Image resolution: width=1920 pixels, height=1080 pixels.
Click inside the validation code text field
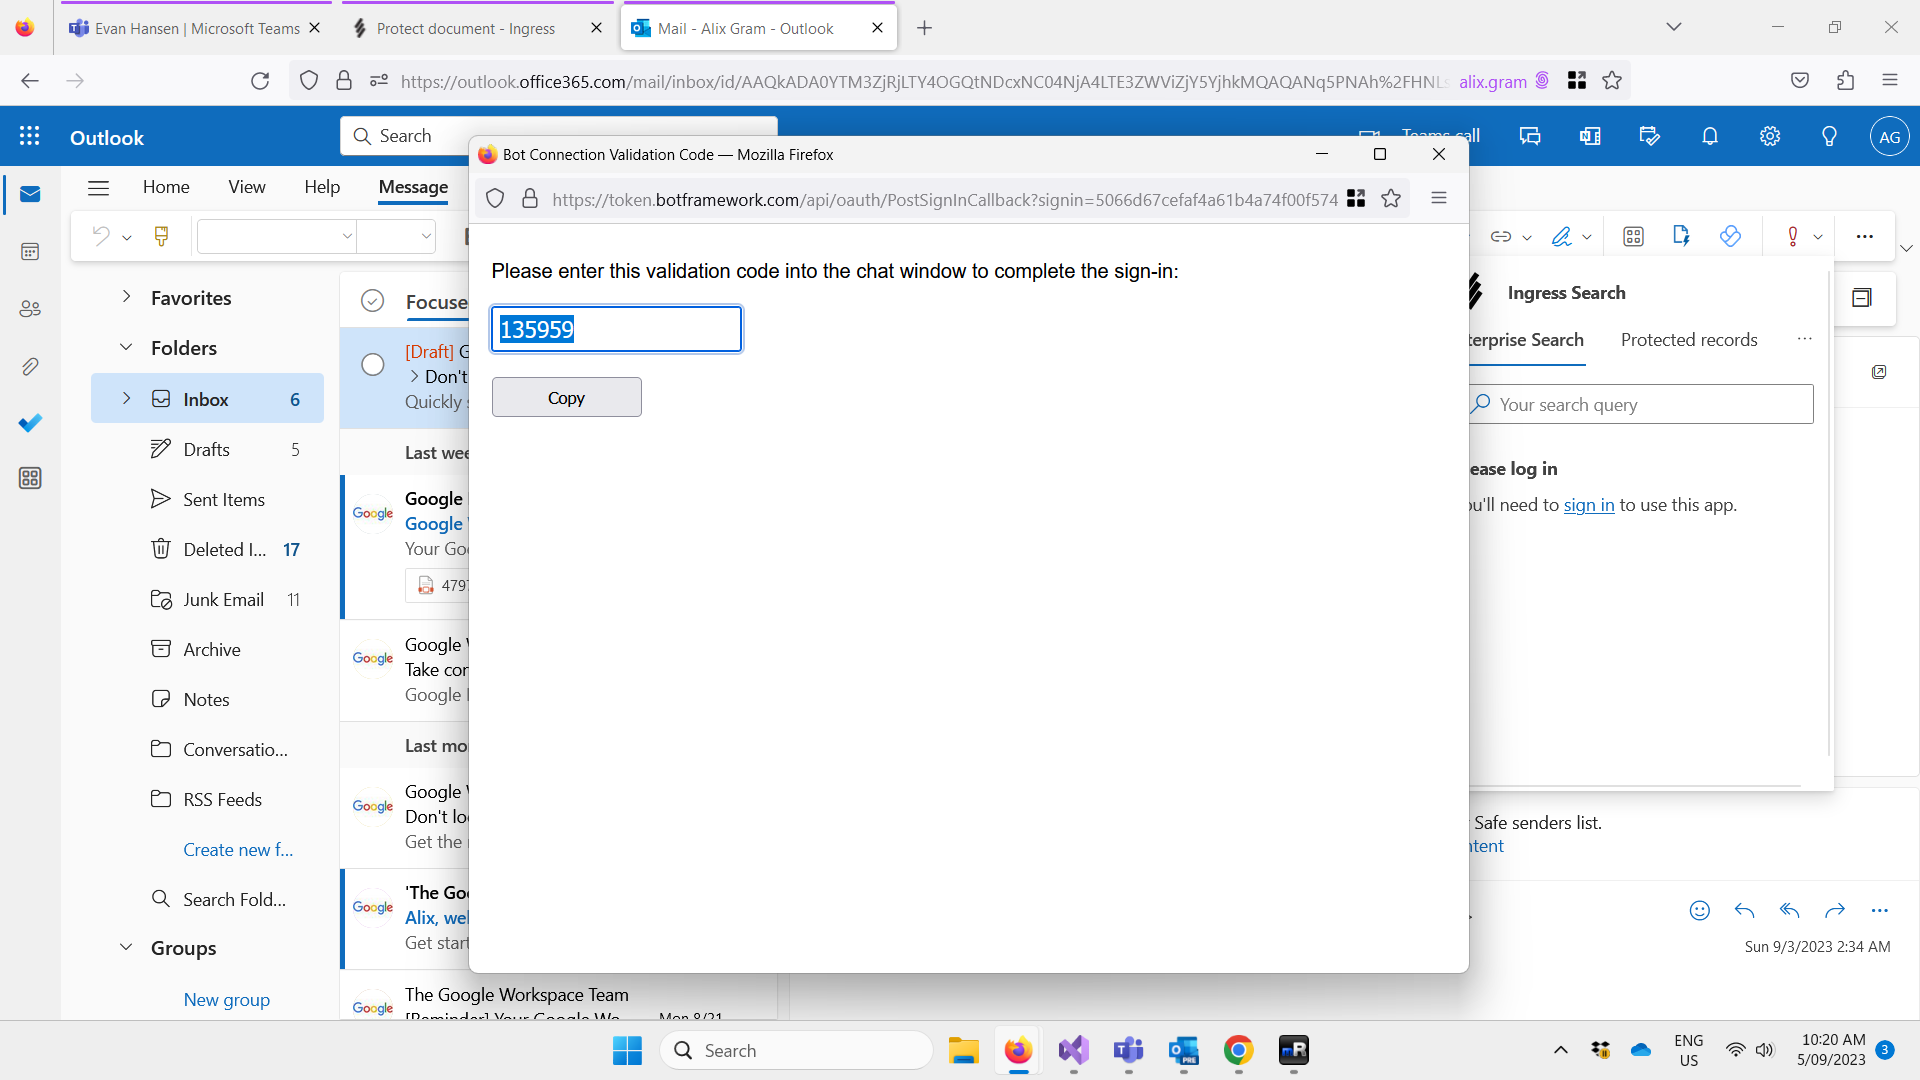[x=616, y=328]
